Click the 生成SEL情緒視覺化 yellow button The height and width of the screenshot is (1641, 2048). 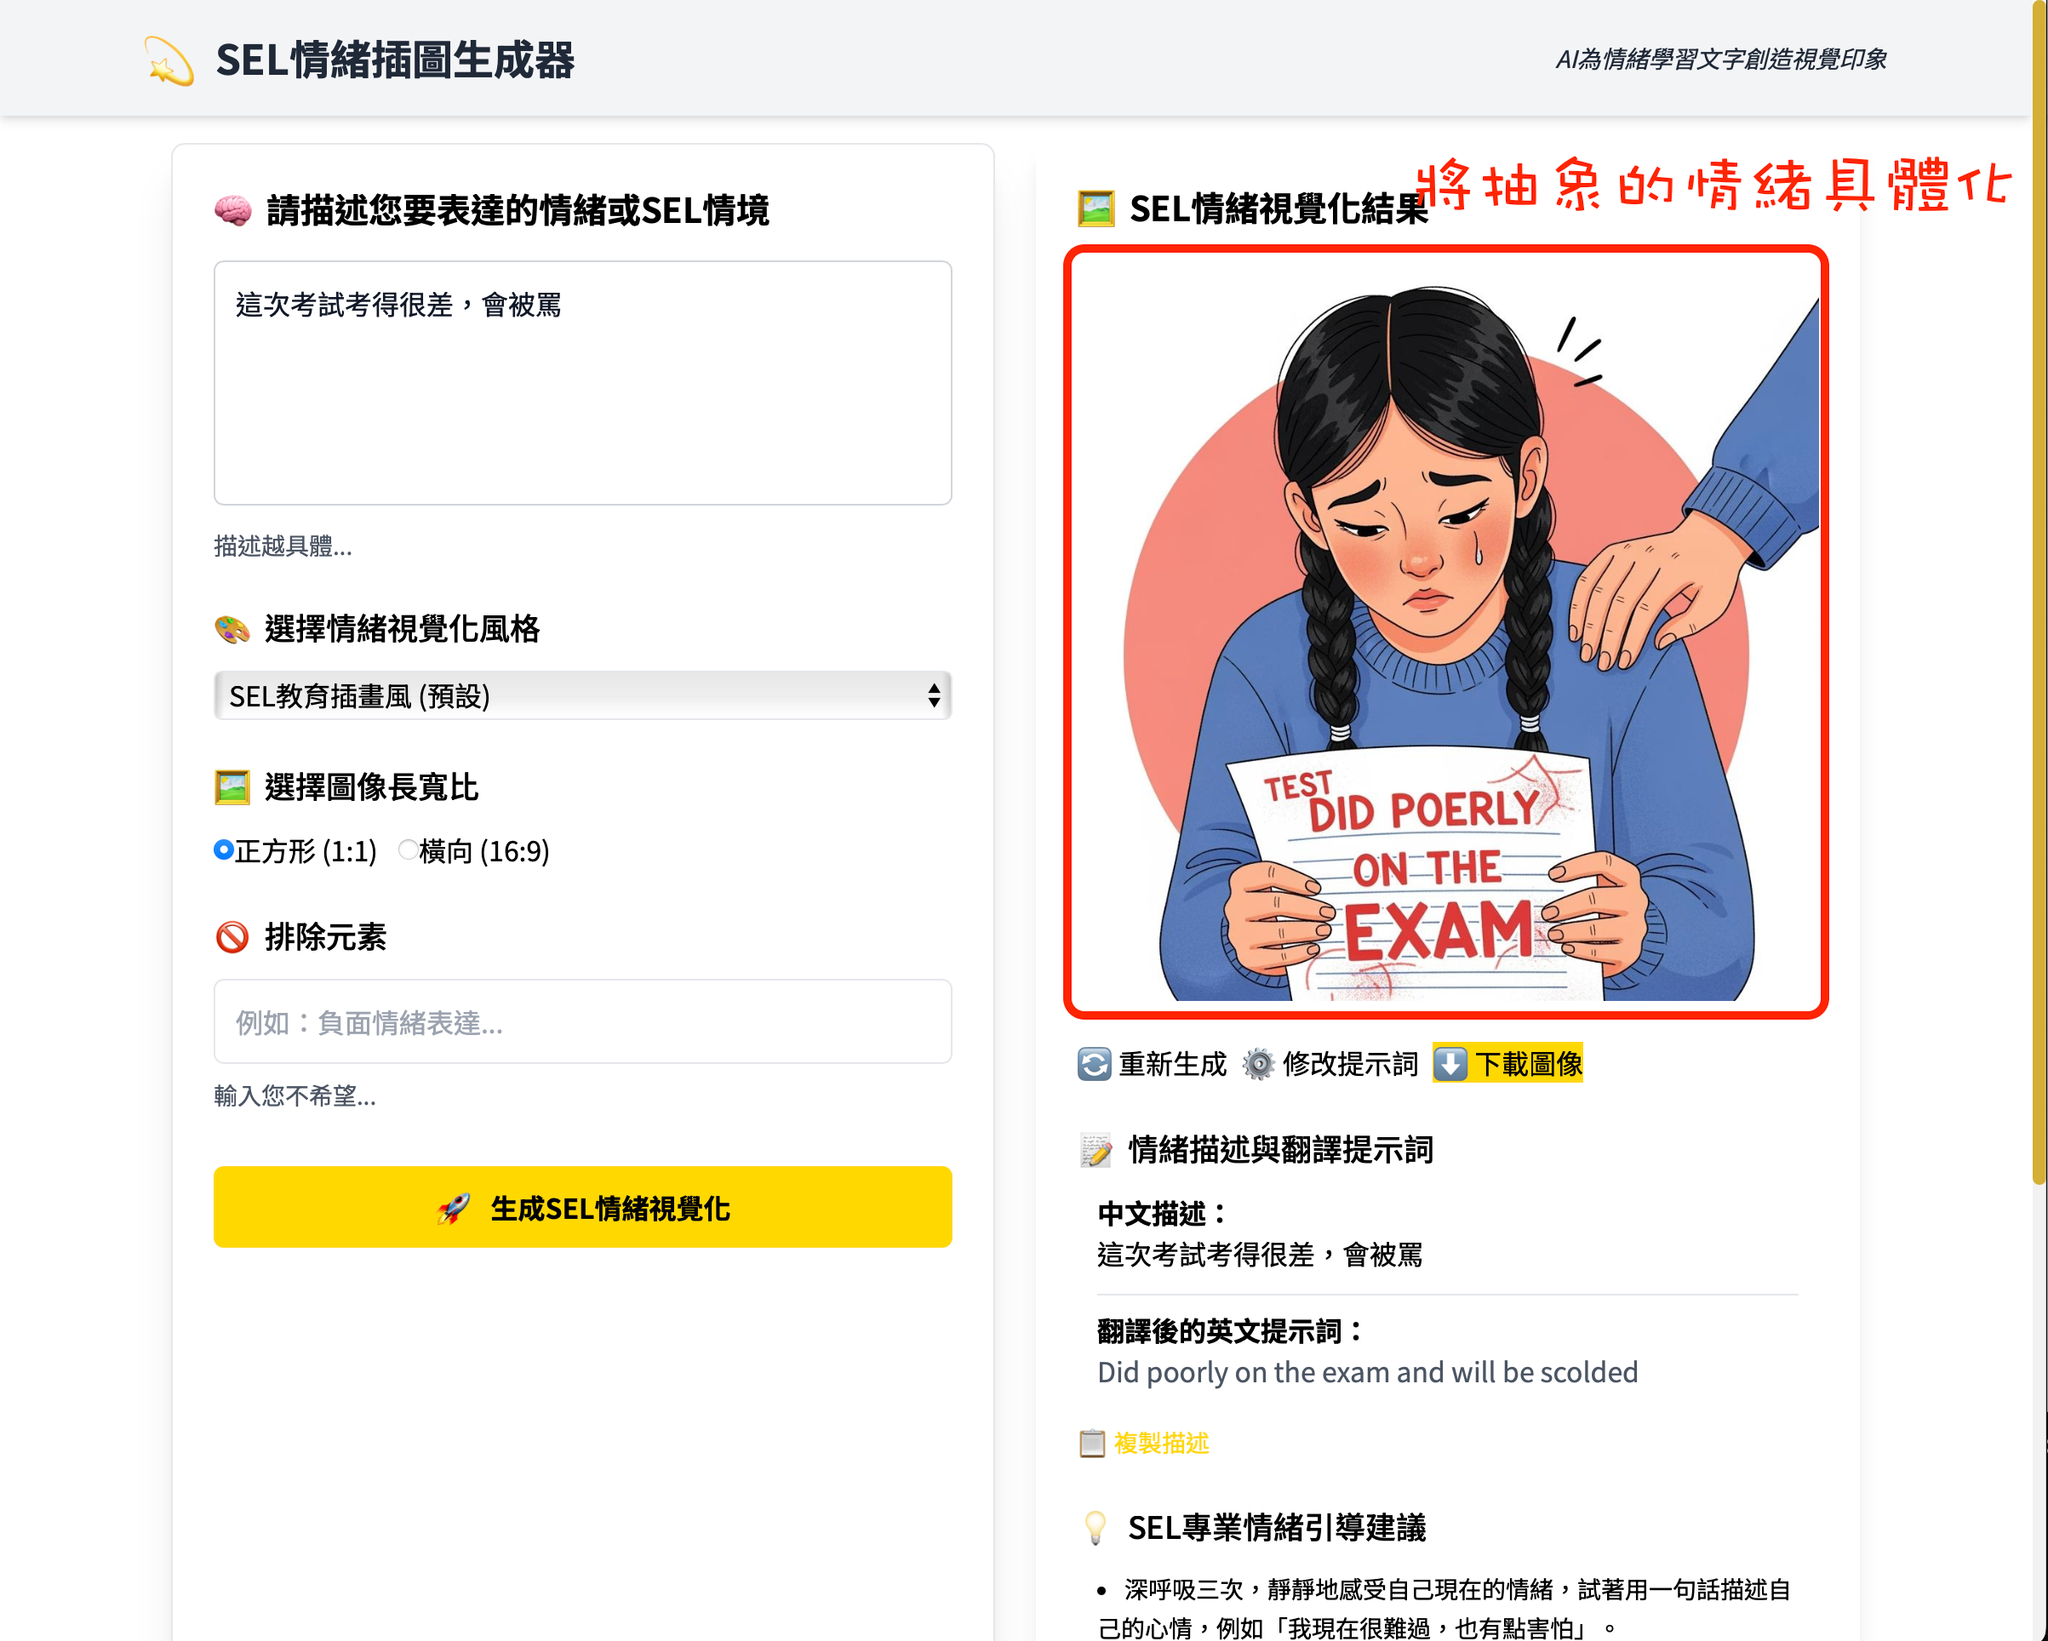[582, 1207]
